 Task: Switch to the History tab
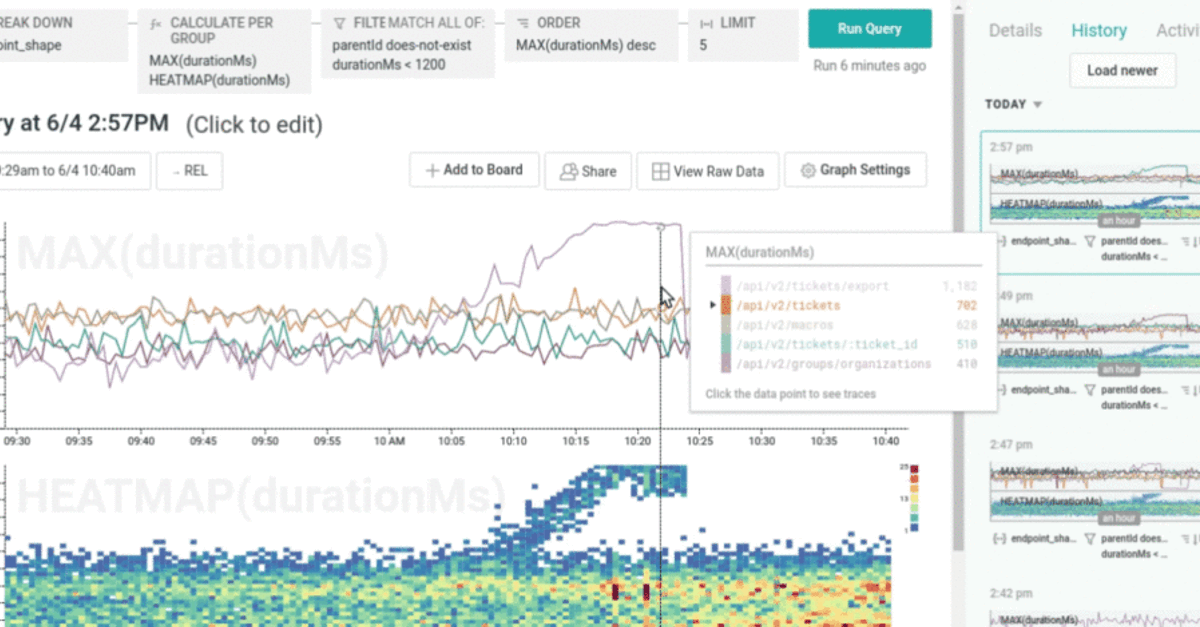(x=1099, y=30)
